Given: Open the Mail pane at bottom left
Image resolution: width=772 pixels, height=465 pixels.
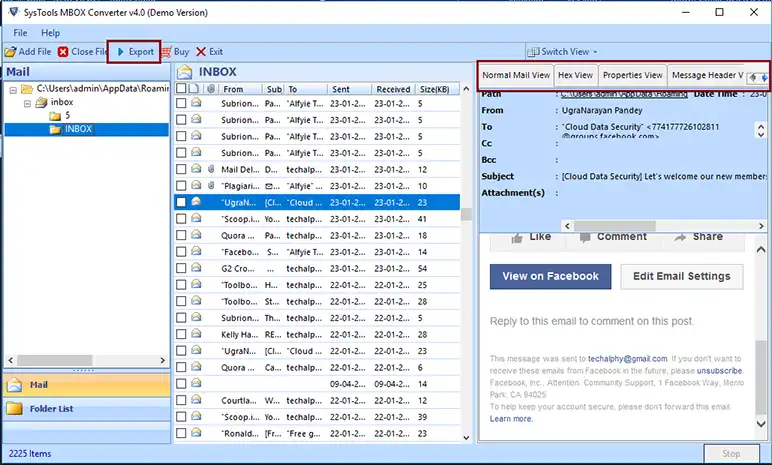Looking at the screenshot, I should (x=87, y=385).
